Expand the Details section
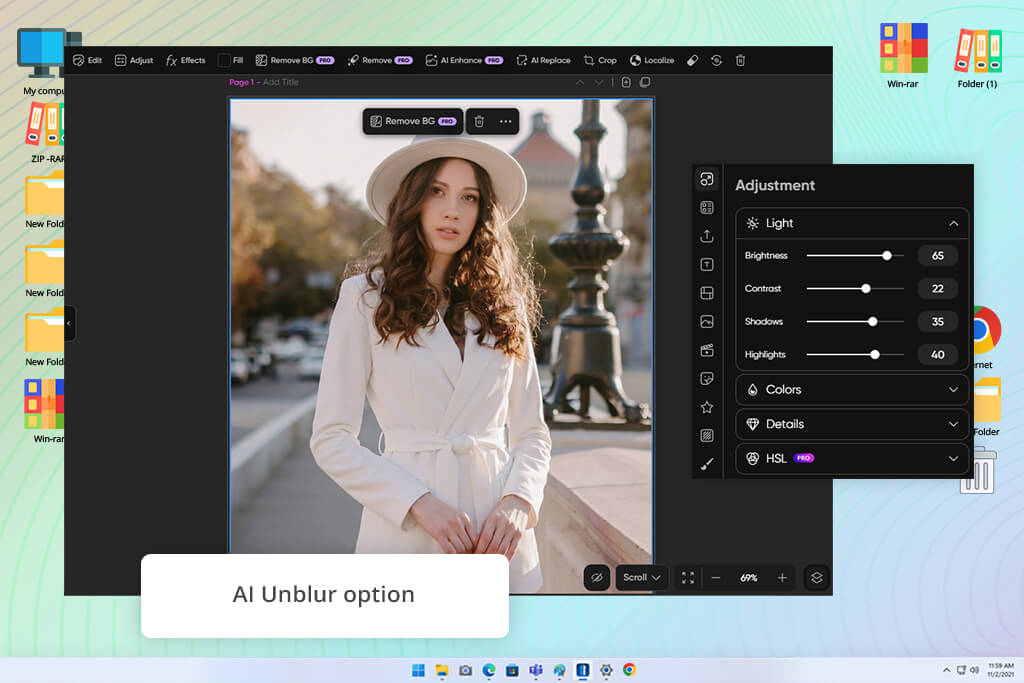 (x=852, y=424)
